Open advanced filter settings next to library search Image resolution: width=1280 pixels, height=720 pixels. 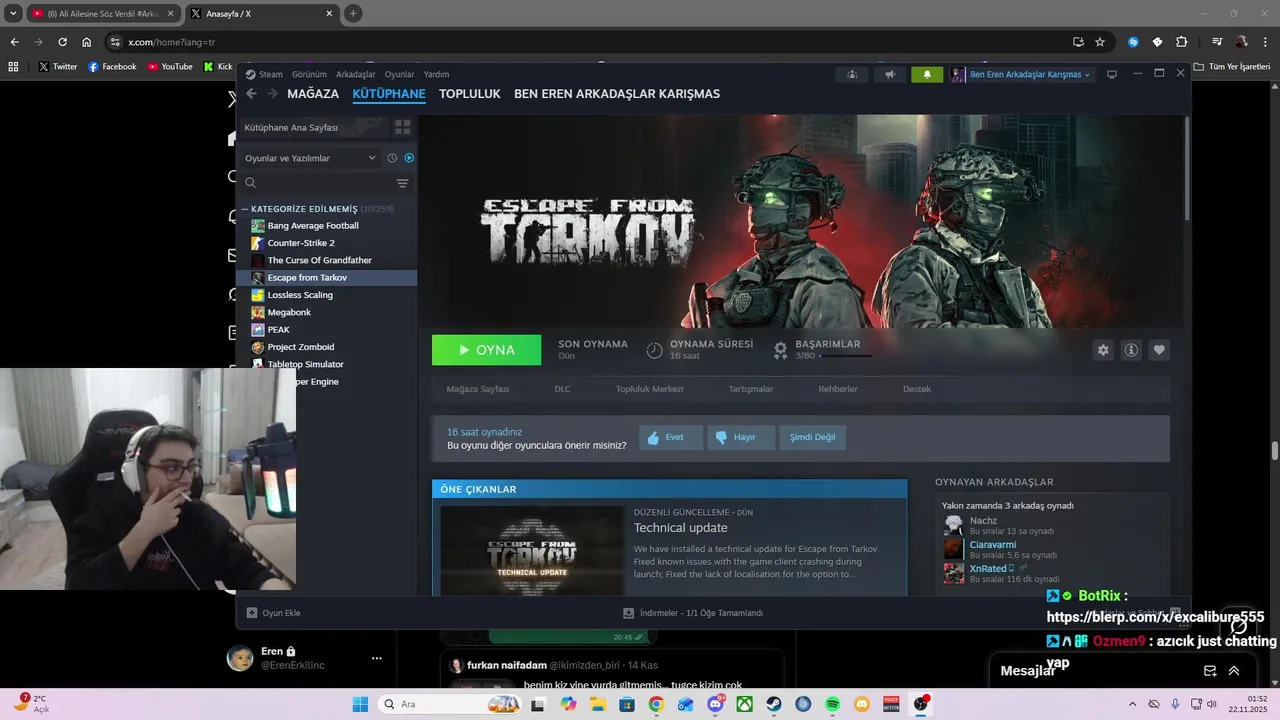pyautogui.click(x=402, y=183)
